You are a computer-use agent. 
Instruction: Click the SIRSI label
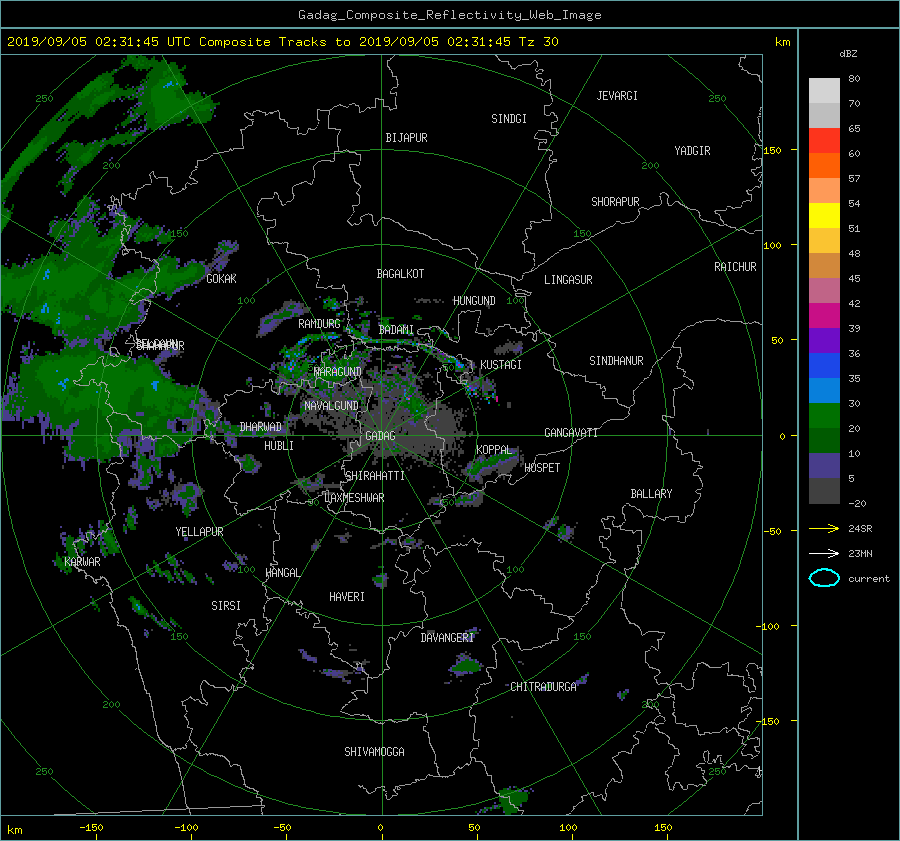pos(226,606)
